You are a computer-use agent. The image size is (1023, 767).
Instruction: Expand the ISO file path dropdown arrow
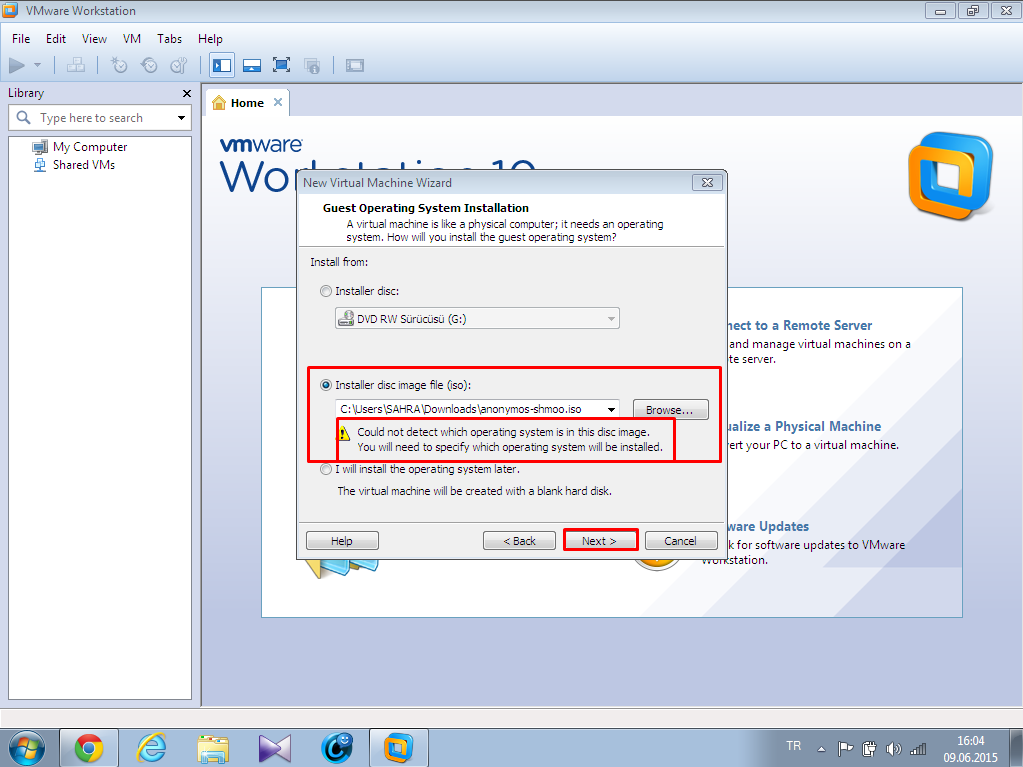(611, 410)
